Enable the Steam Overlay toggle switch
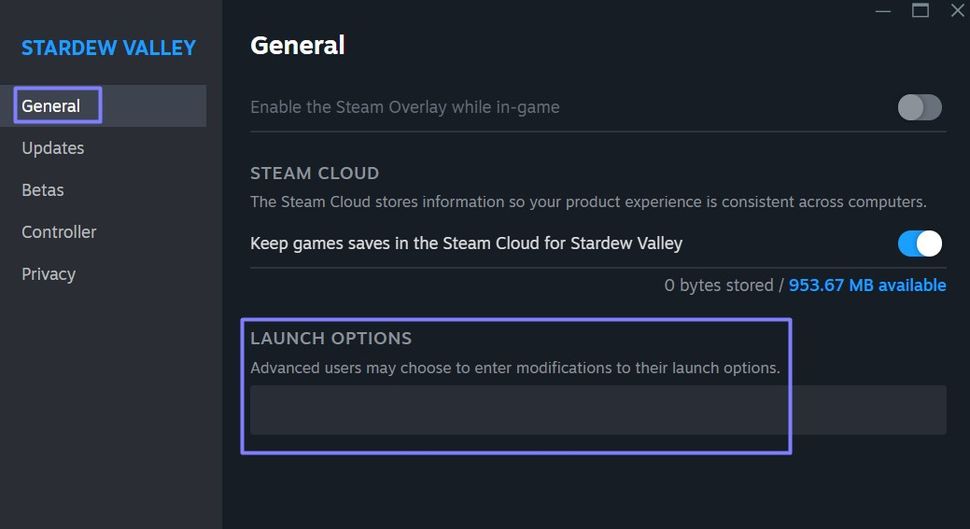The image size is (970, 529). (919, 107)
